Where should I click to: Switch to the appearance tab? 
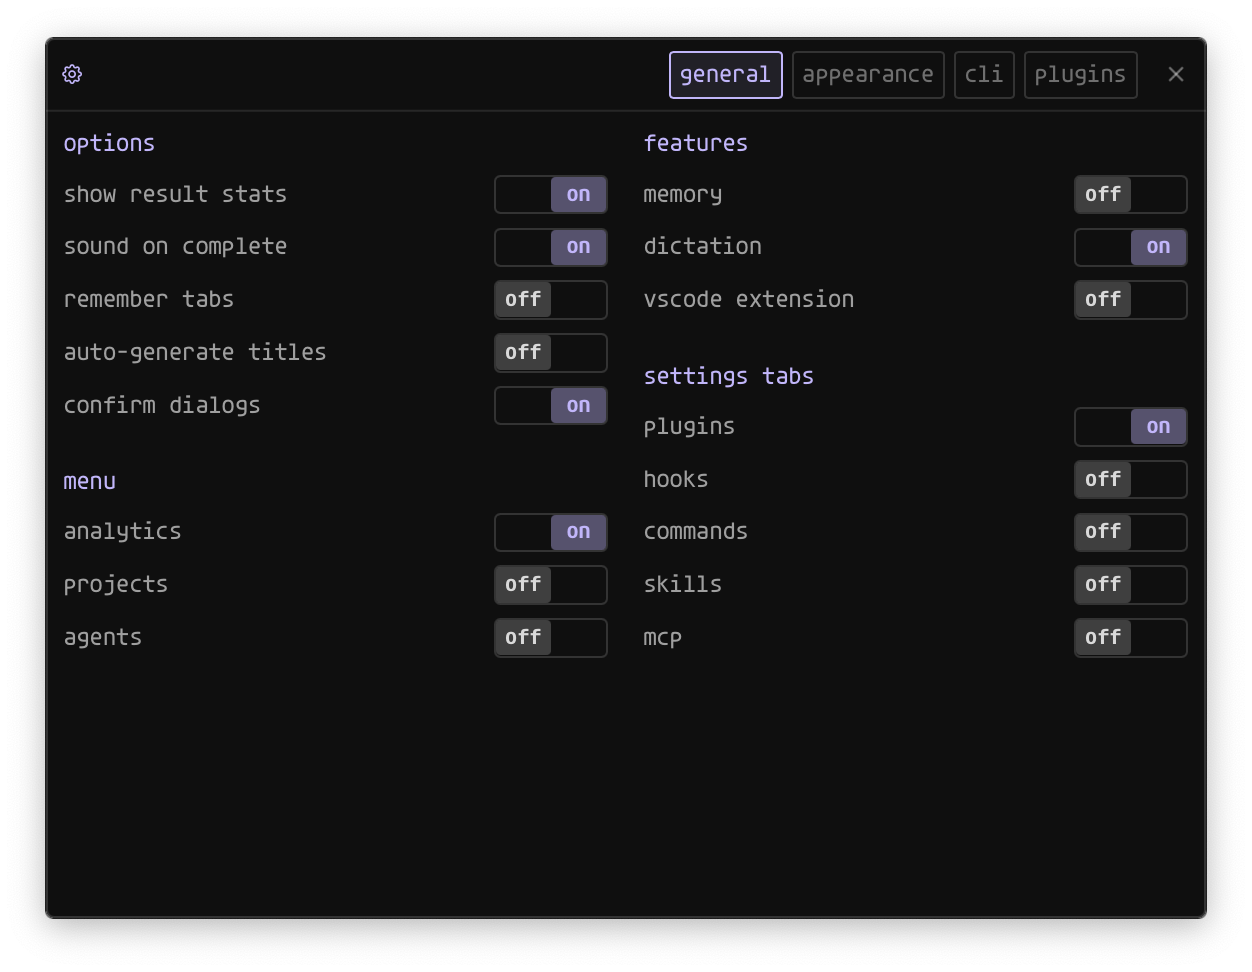[867, 74]
